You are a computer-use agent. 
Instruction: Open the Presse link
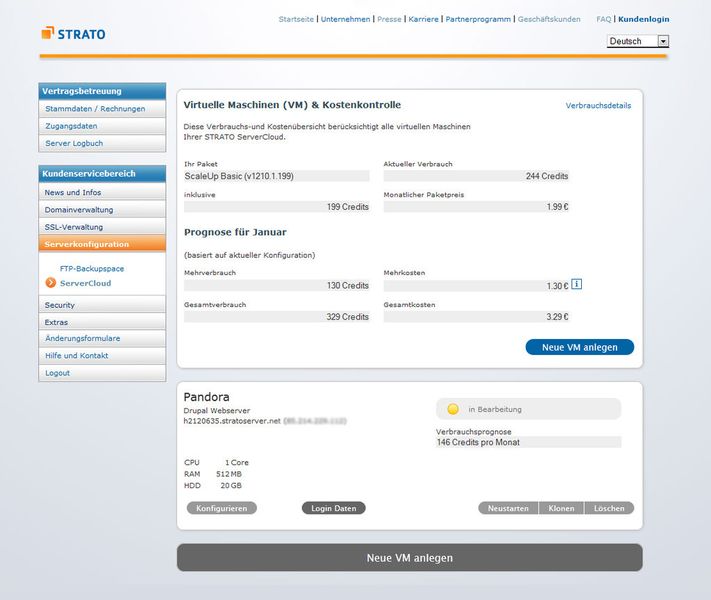click(x=390, y=19)
